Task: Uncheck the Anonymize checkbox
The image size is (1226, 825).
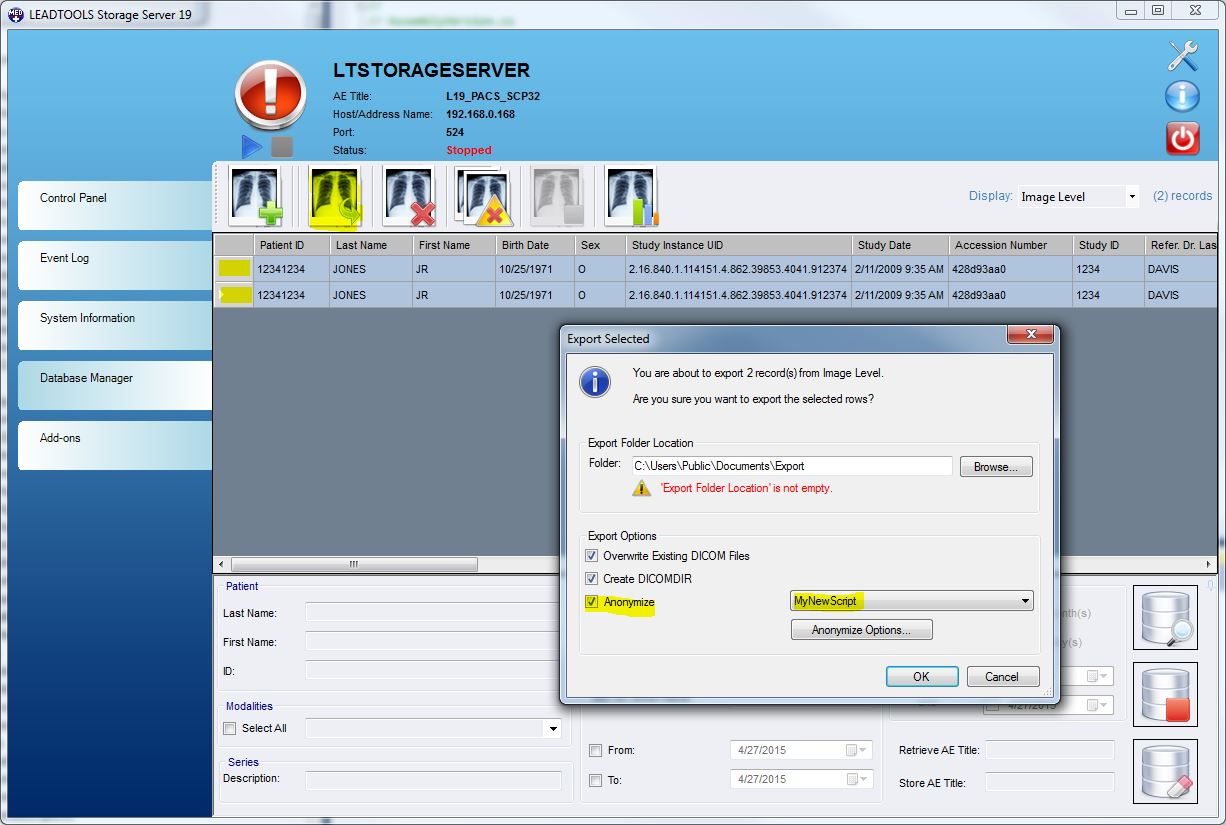Action: click(x=592, y=602)
